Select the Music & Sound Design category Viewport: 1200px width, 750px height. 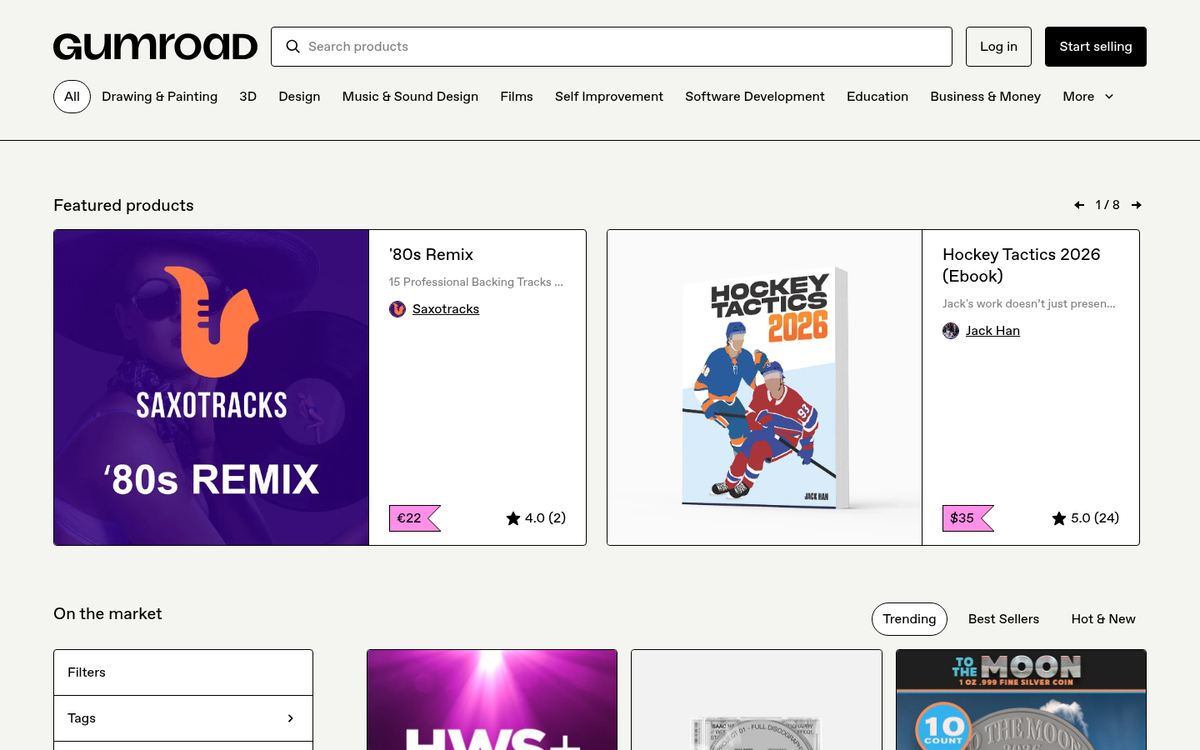(410, 97)
